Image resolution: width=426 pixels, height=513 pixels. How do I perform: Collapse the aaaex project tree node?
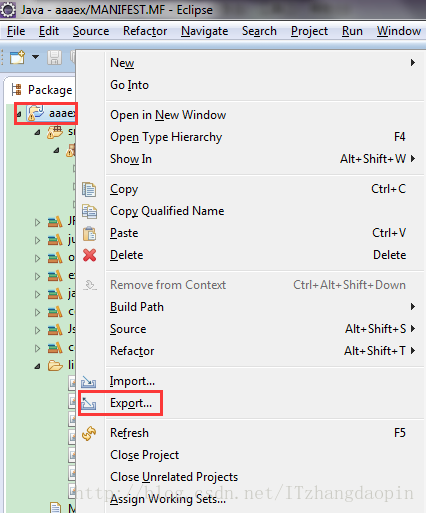tap(19, 115)
